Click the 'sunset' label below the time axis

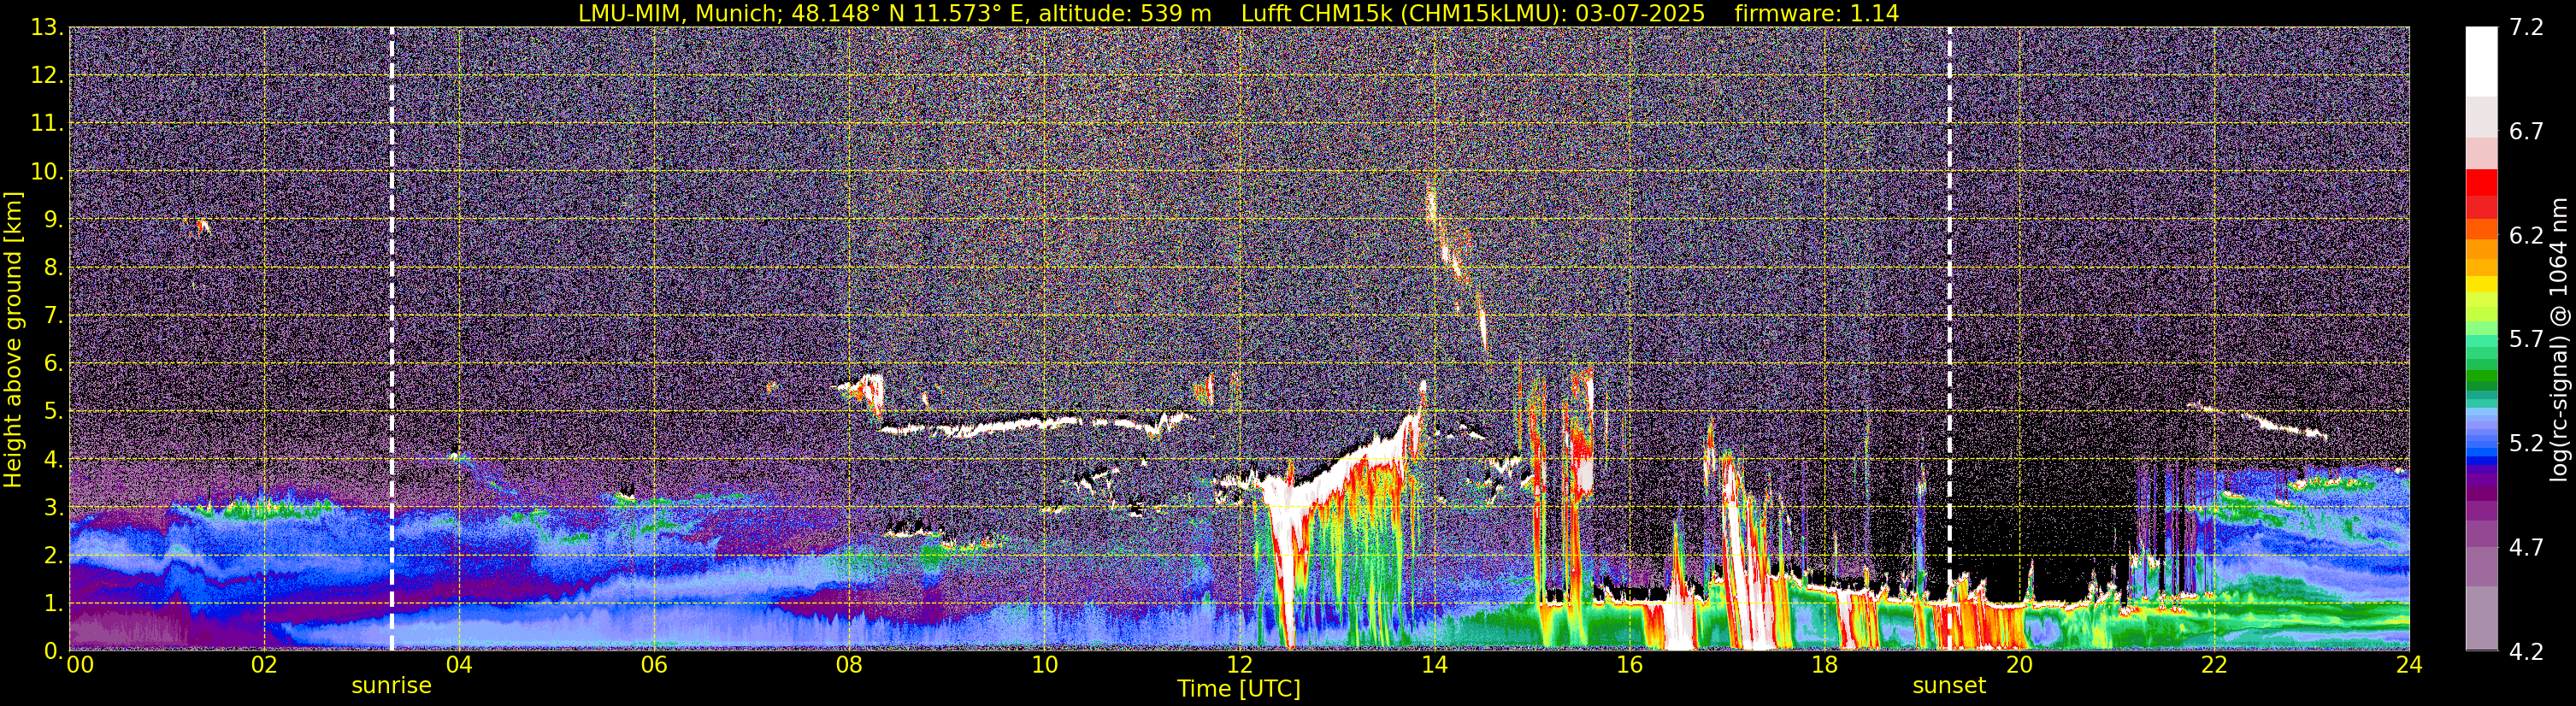[x=1949, y=686]
